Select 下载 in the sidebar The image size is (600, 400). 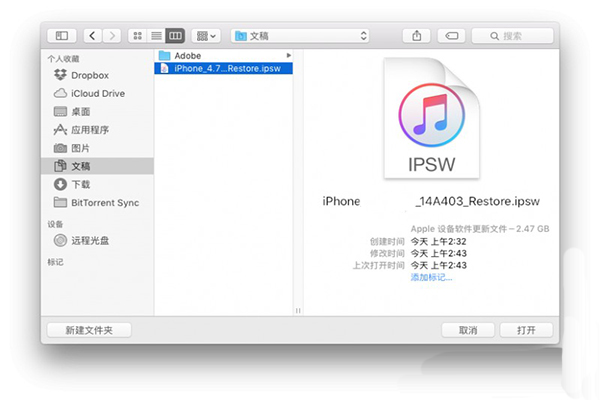coord(97,184)
